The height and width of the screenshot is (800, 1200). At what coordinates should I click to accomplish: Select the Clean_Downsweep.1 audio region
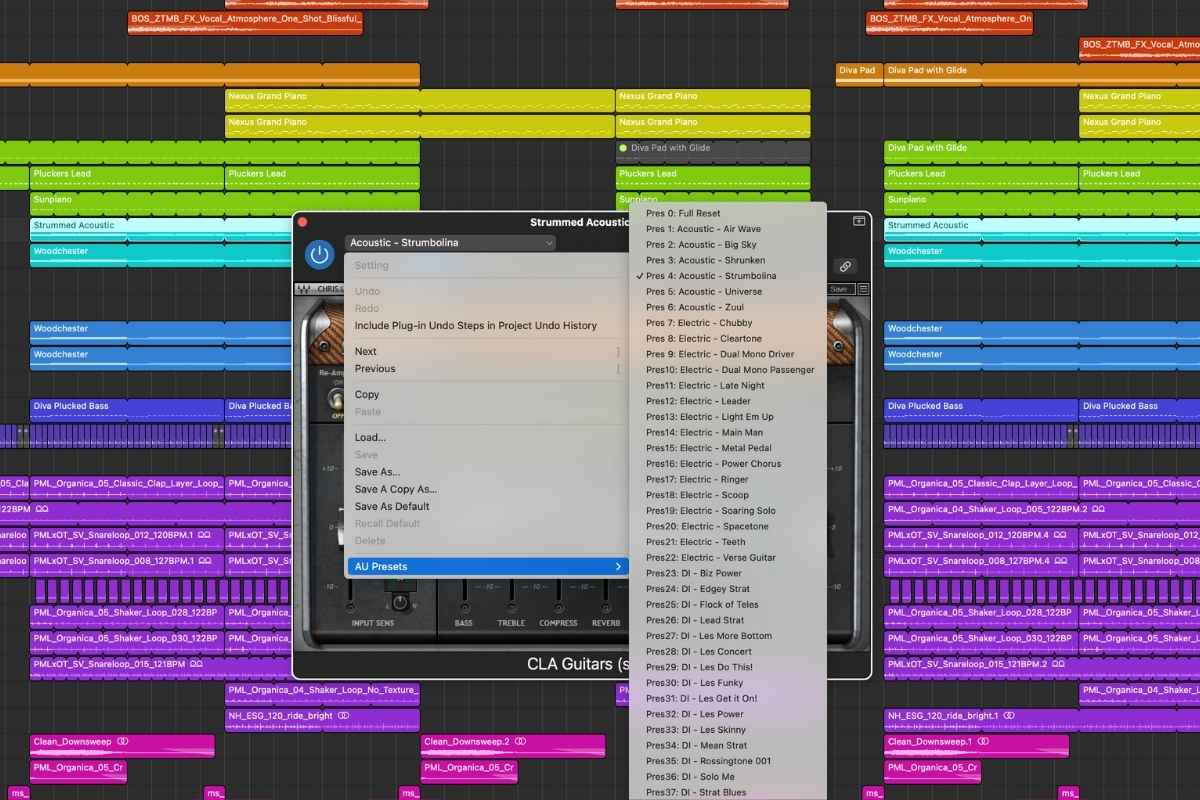click(976, 746)
